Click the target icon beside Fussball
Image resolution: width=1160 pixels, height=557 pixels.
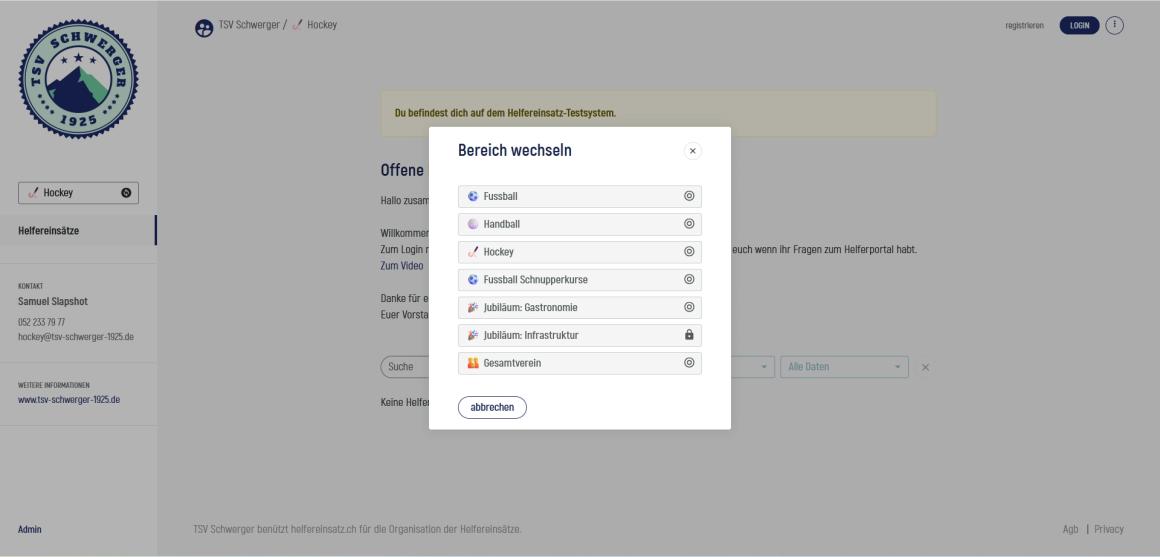[x=689, y=196]
